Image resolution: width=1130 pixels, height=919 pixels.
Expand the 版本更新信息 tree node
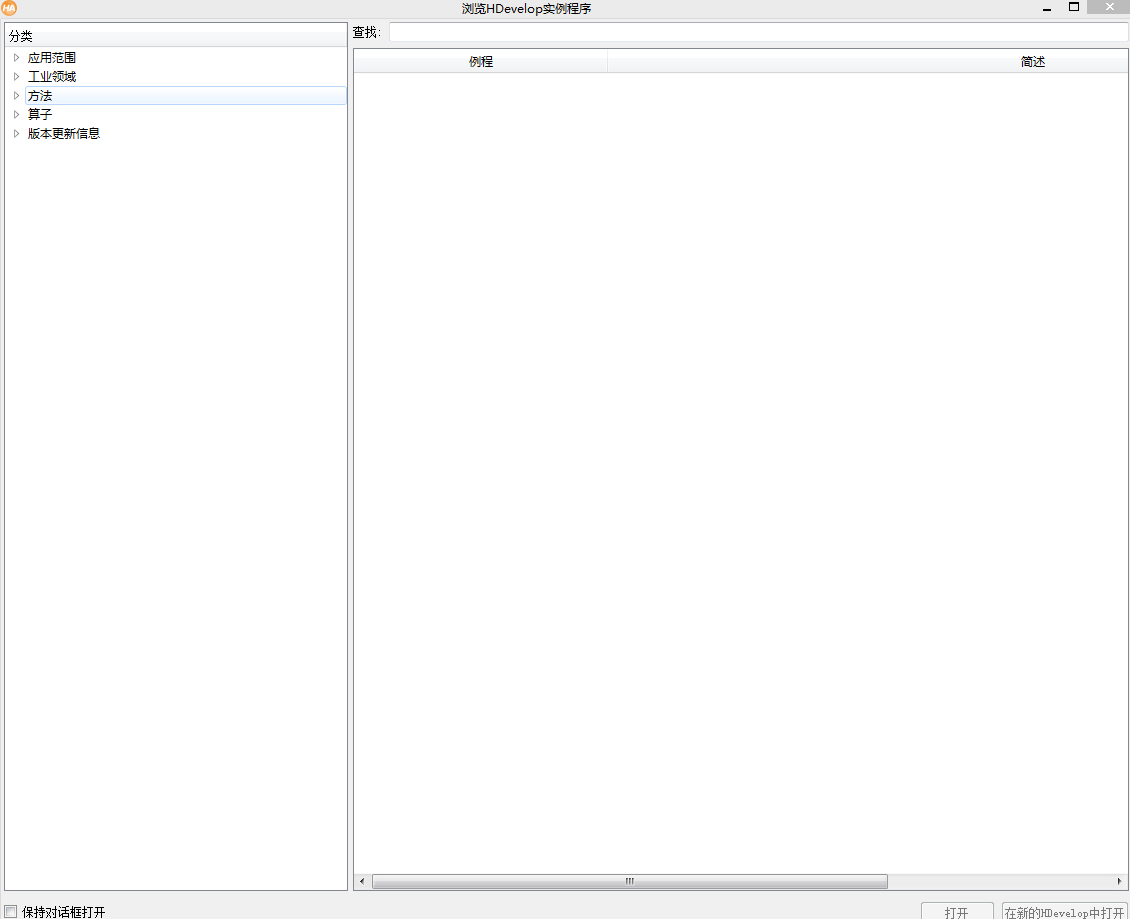[17, 133]
